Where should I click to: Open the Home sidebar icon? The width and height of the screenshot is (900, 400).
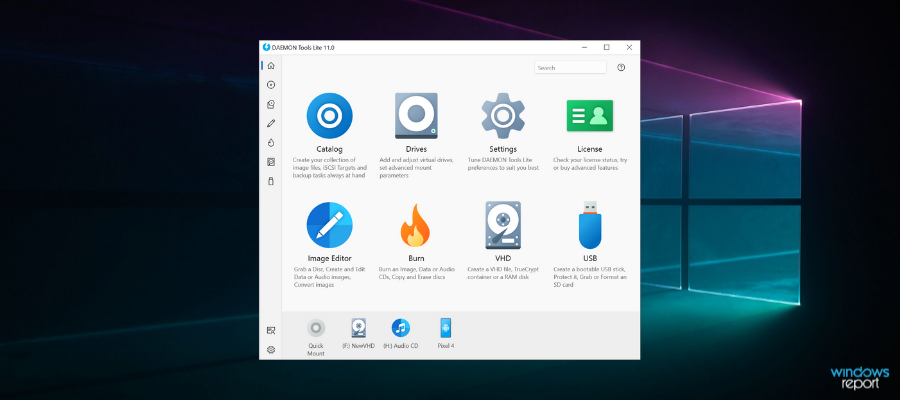(271, 66)
